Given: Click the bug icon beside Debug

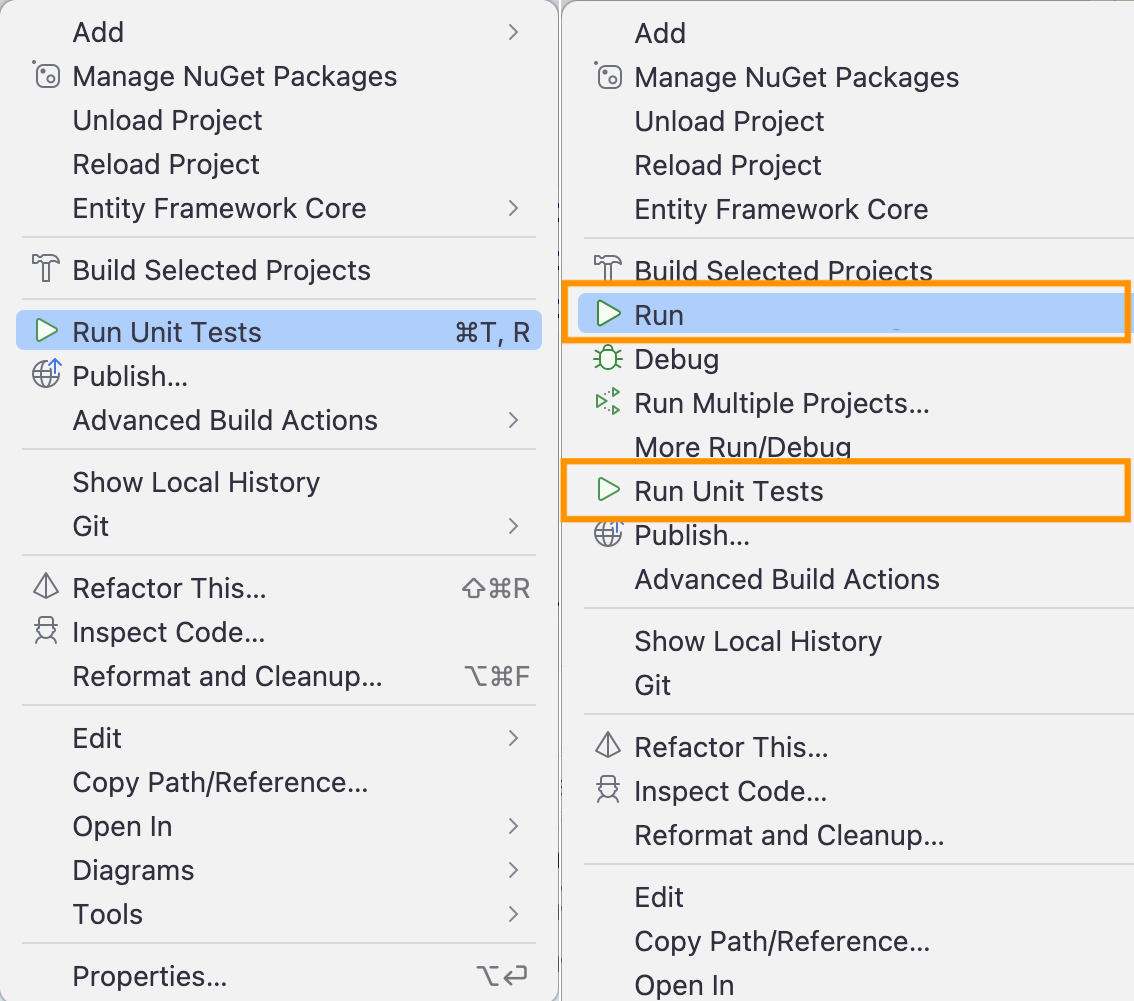Looking at the screenshot, I should 608,357.
